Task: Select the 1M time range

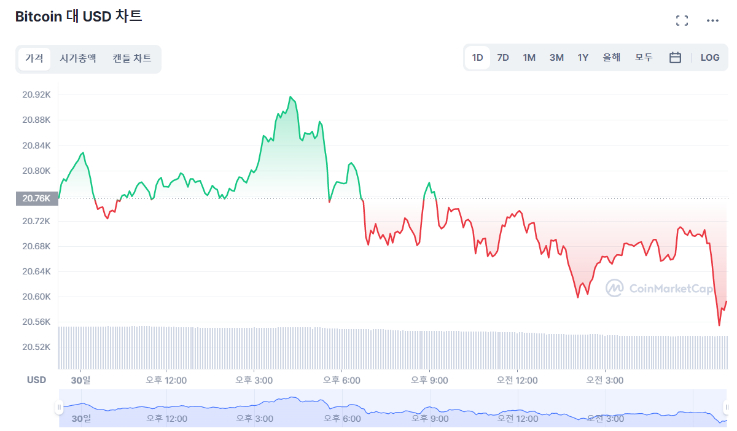Action: click(x=529, y=58)
